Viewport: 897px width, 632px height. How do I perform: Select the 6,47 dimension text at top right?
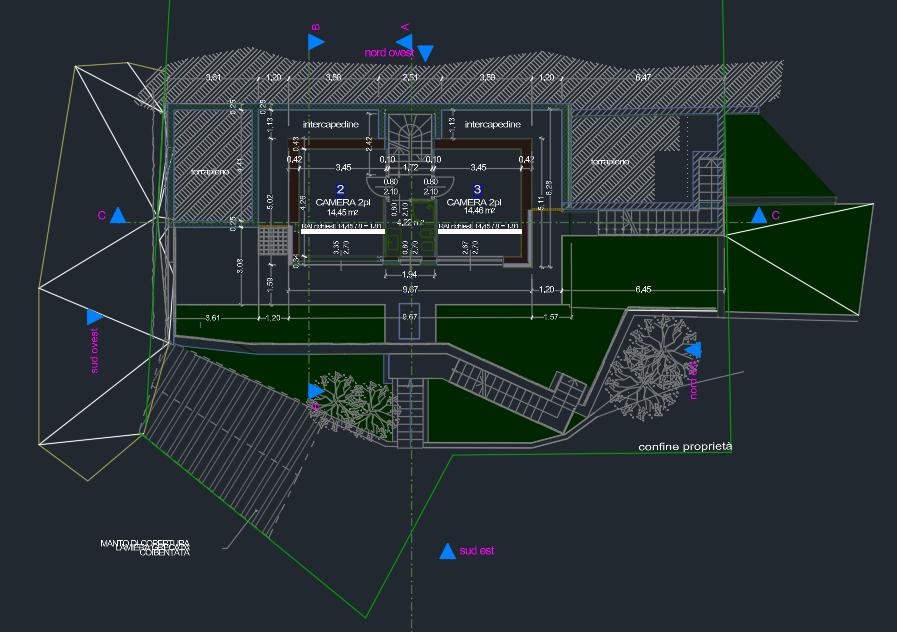[642, 77]
